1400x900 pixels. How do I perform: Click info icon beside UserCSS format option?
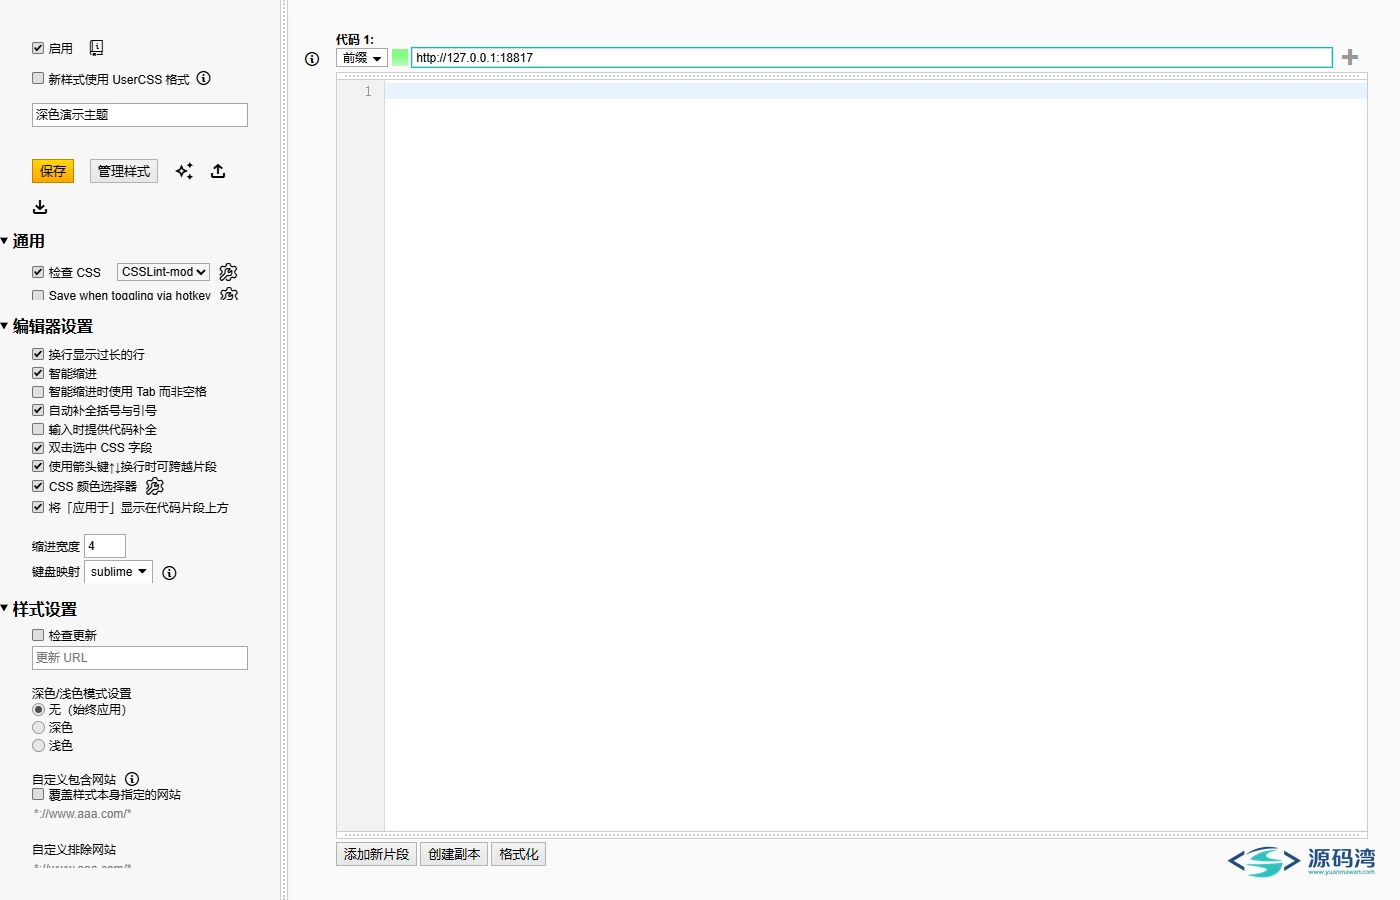tap(204, 78)
